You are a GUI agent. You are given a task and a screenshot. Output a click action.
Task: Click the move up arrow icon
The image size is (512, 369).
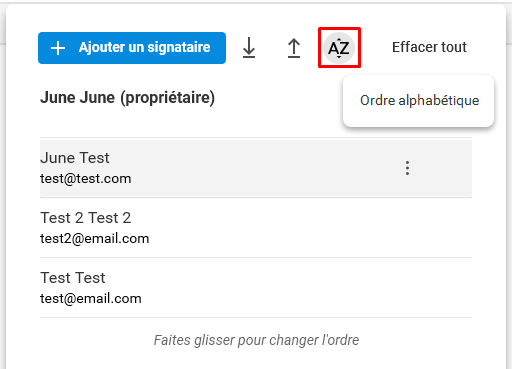click(294, 48)
